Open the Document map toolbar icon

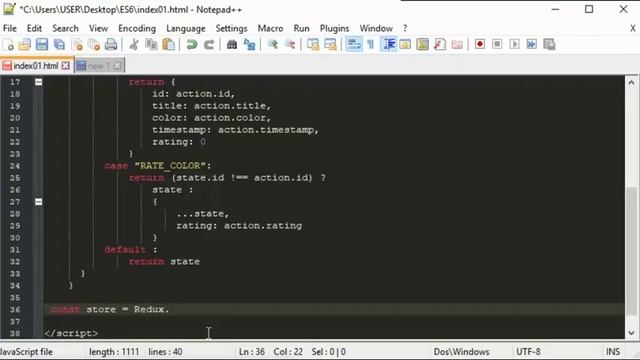click(422, 44)
